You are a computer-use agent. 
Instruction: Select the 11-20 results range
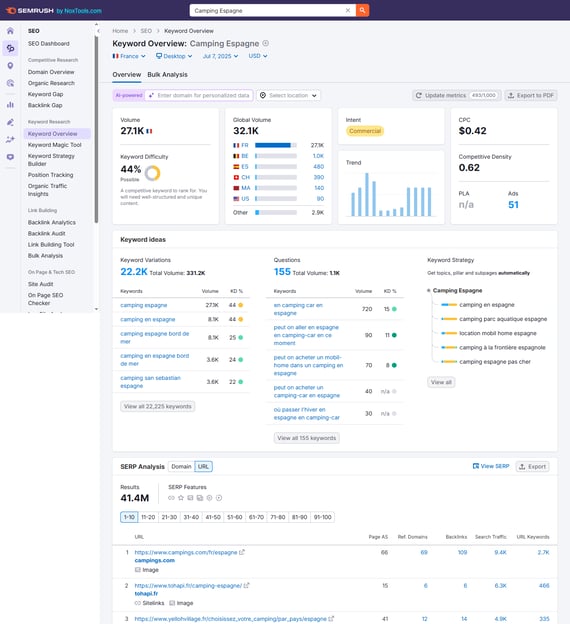148,517
